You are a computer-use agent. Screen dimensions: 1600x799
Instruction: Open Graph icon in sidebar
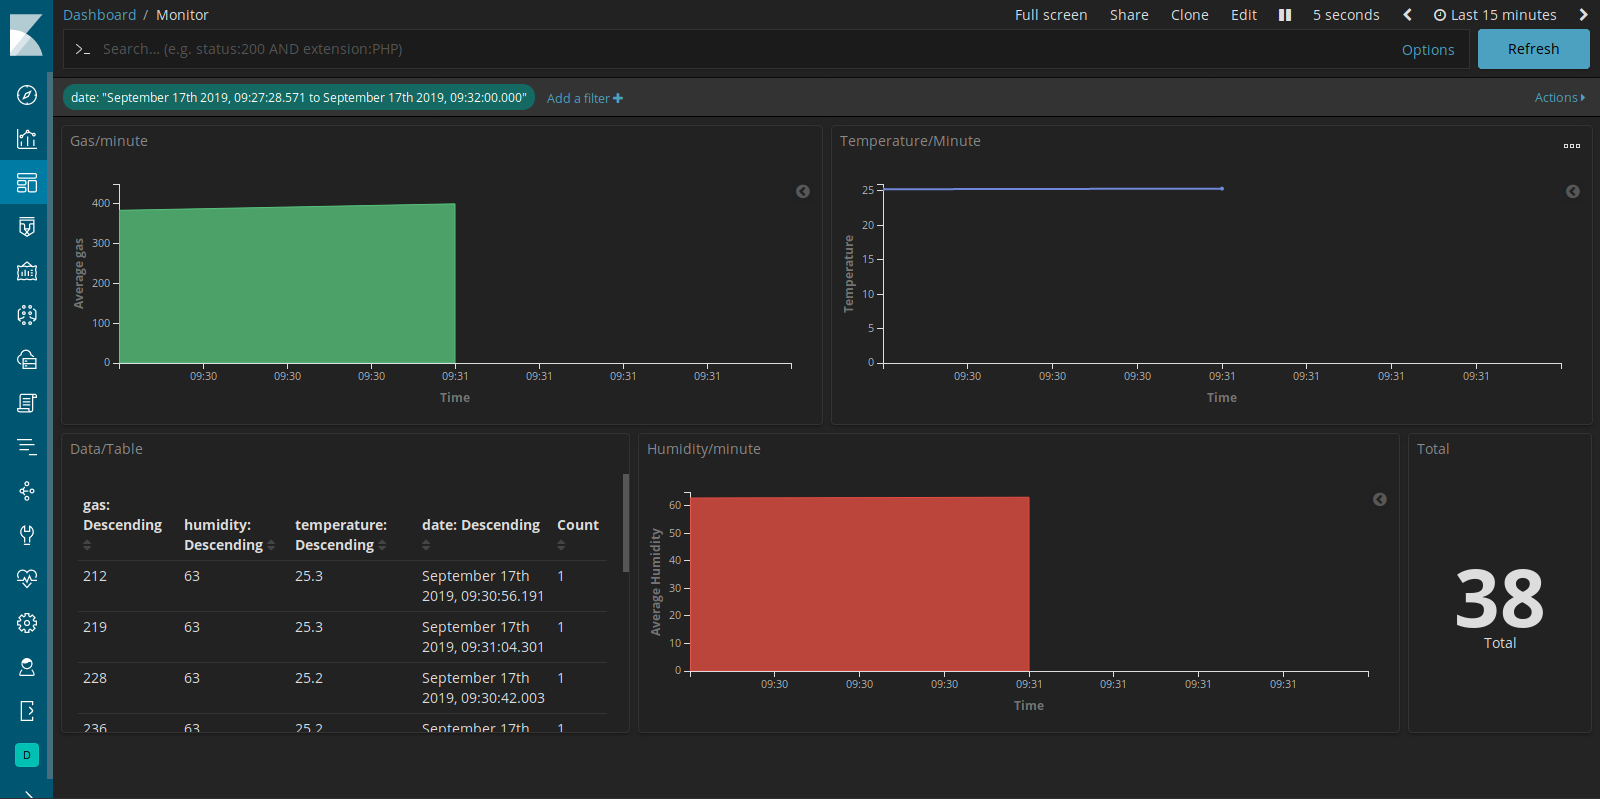(27, 491)
